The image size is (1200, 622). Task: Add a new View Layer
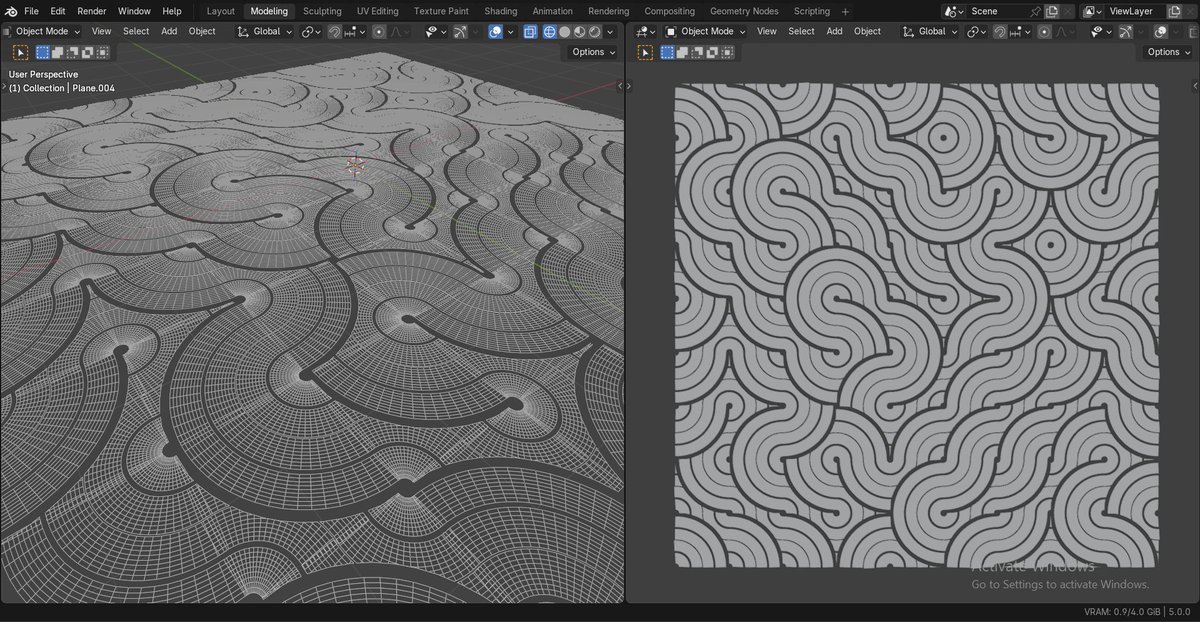[1173, 11]
